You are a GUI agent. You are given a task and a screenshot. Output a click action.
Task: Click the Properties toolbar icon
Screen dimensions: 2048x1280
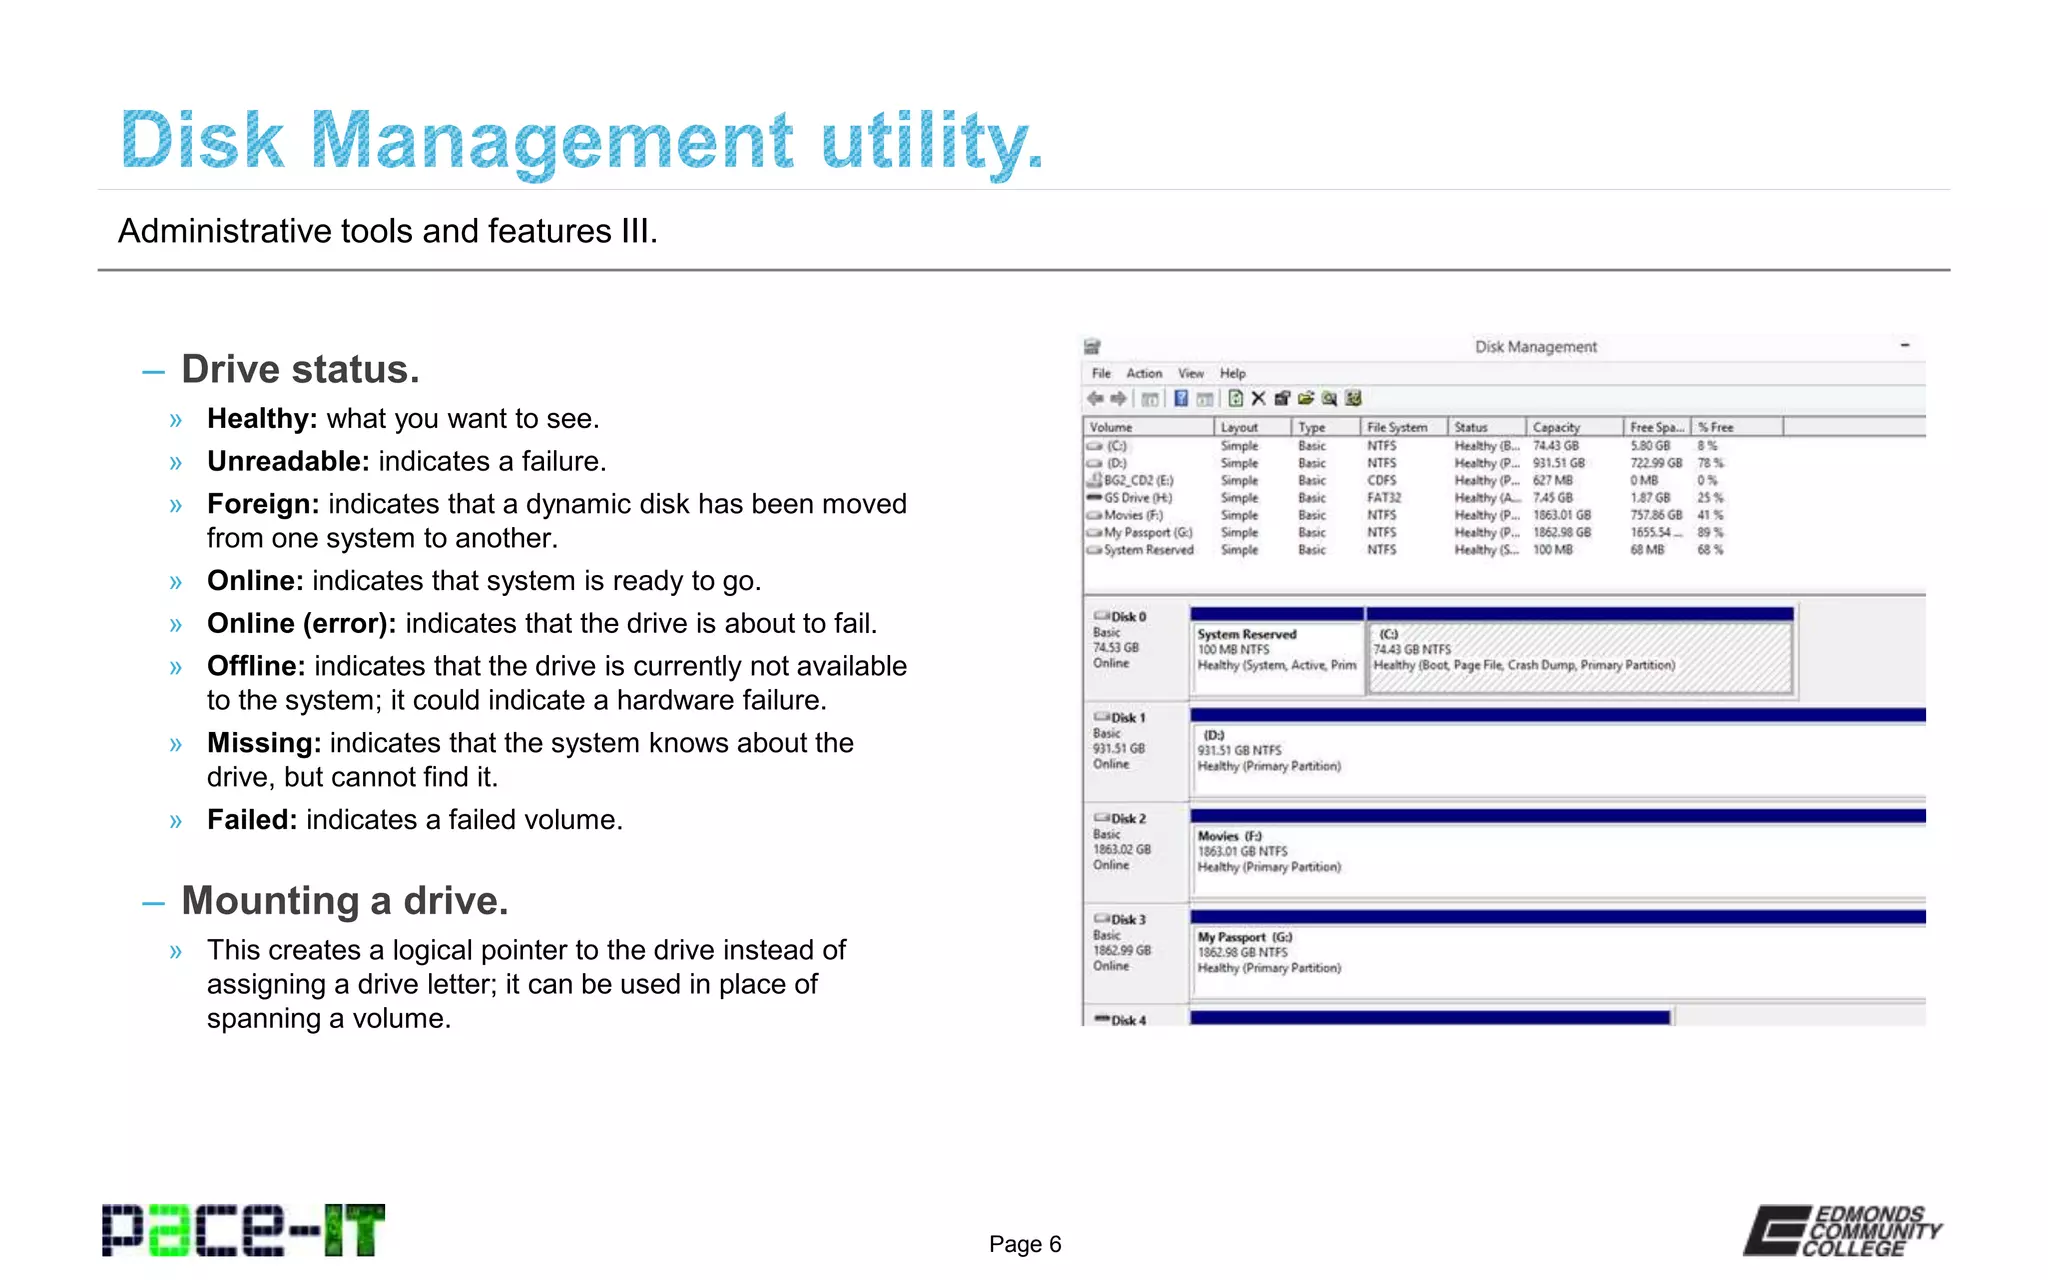1282,399
